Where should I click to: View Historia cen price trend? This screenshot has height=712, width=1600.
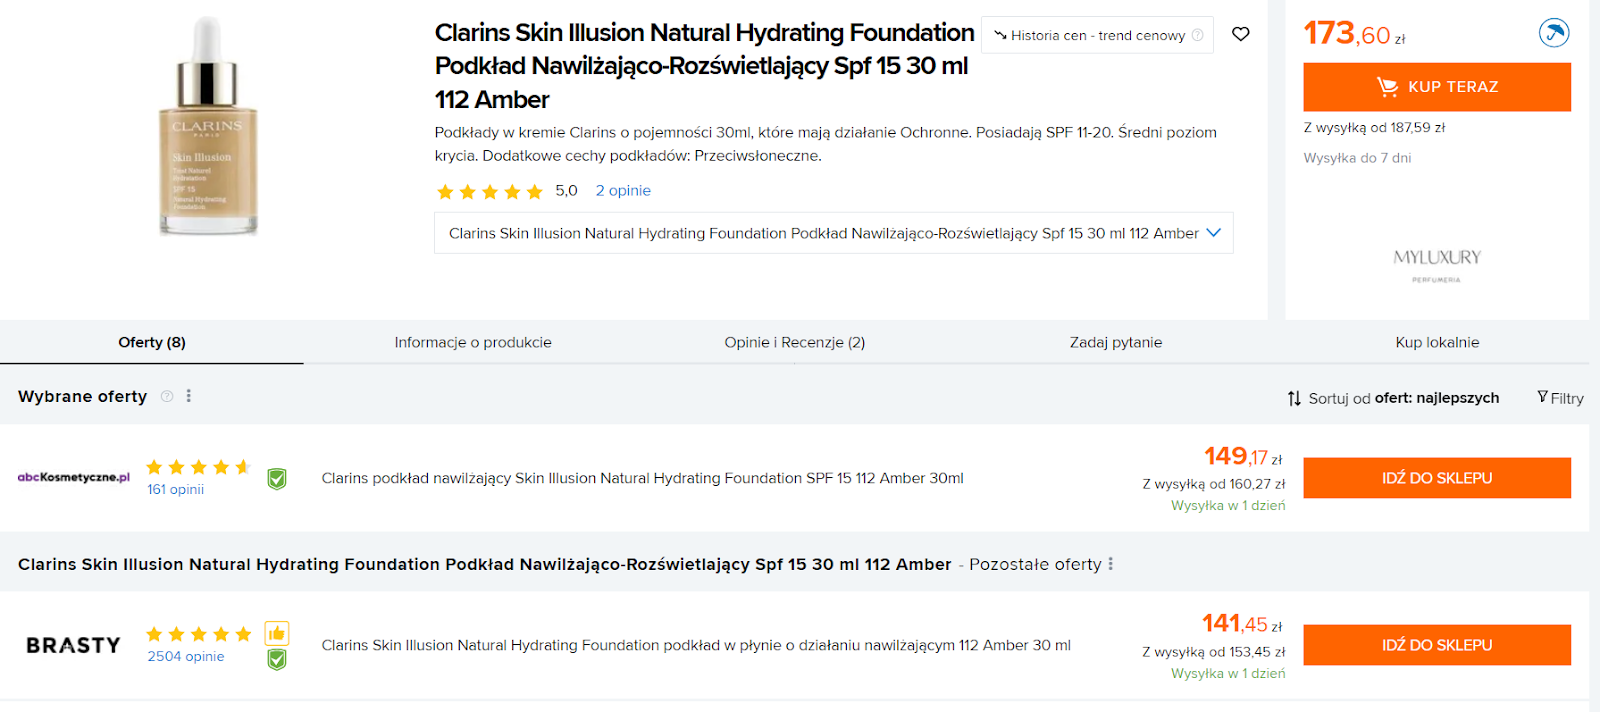(x=1097, y=35)
